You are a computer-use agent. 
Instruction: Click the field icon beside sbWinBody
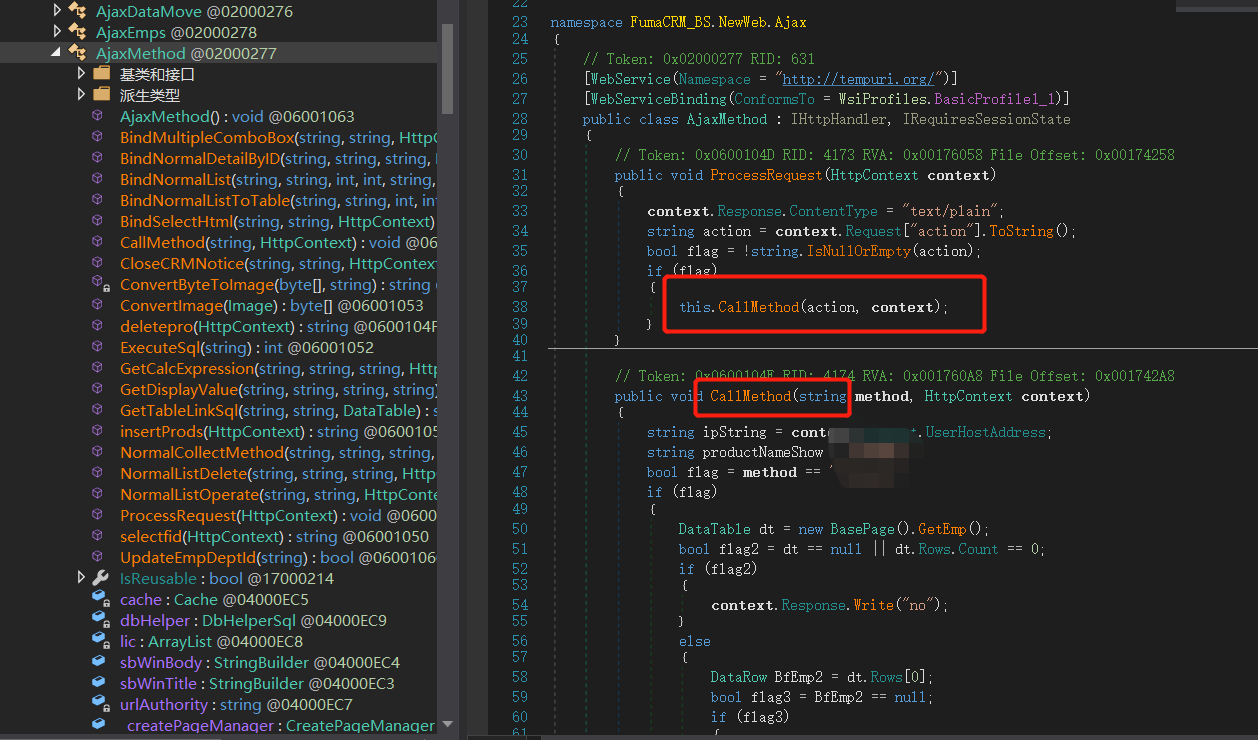(x=98, y=662)
